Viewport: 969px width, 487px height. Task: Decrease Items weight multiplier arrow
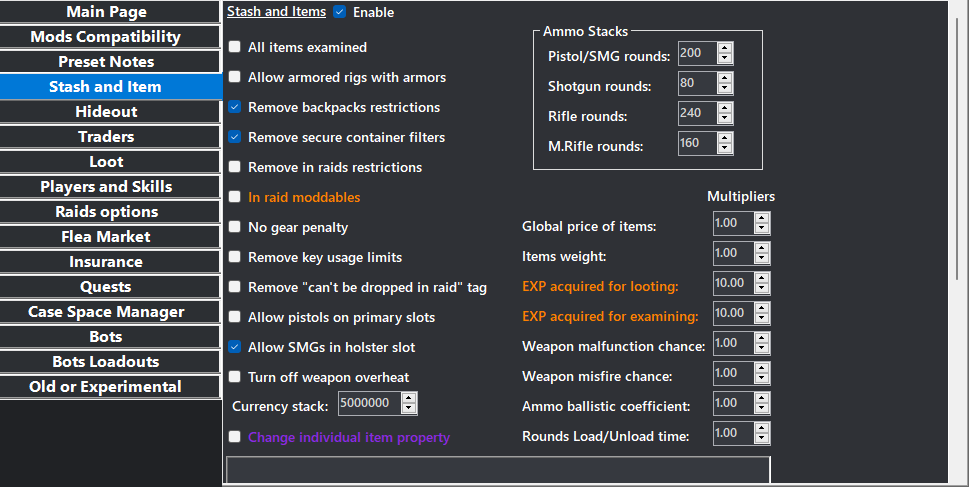coord(761,259)
